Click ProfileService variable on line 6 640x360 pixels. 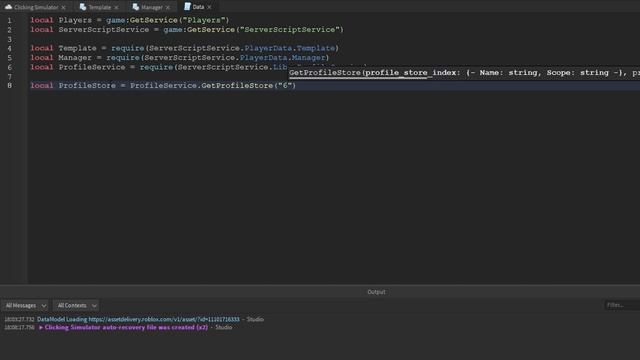tap(92, 67)
